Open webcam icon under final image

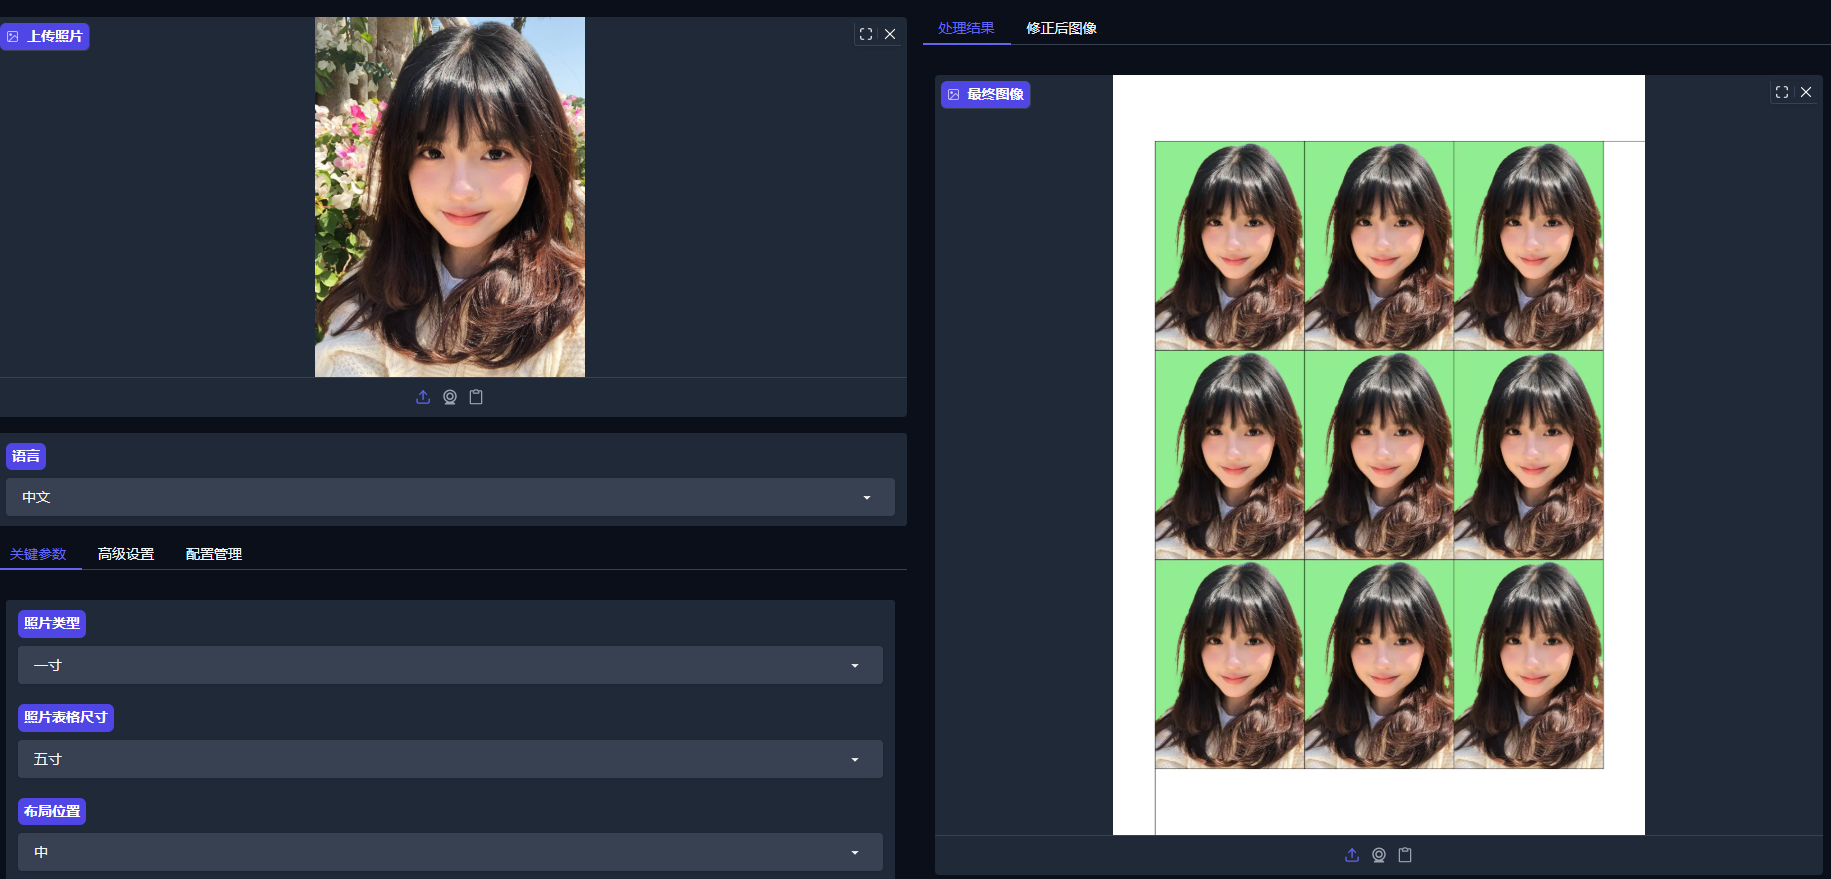point(1379,855)
